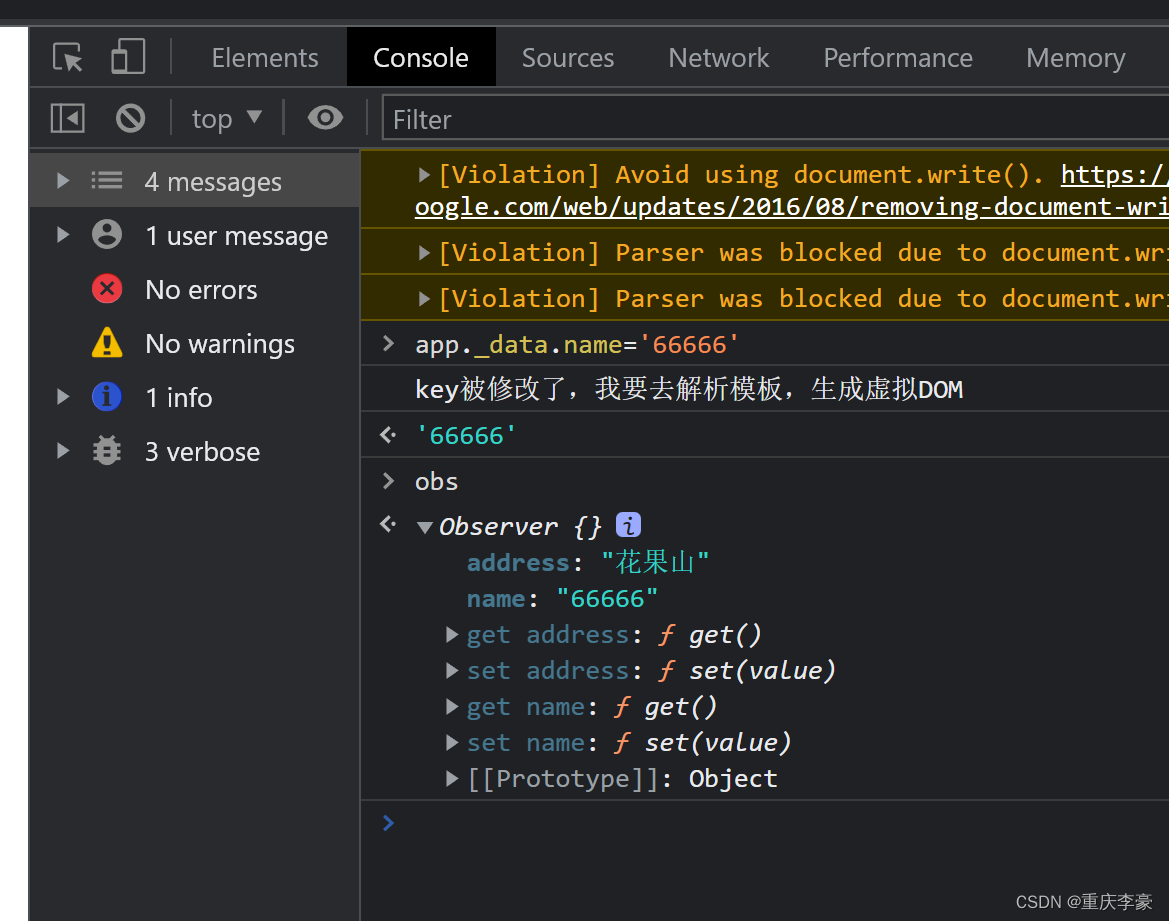The width and height of the screenshot is (1169, 921).
Task: Click the Observer info badge icon
Action: click(x=628, y=525)
